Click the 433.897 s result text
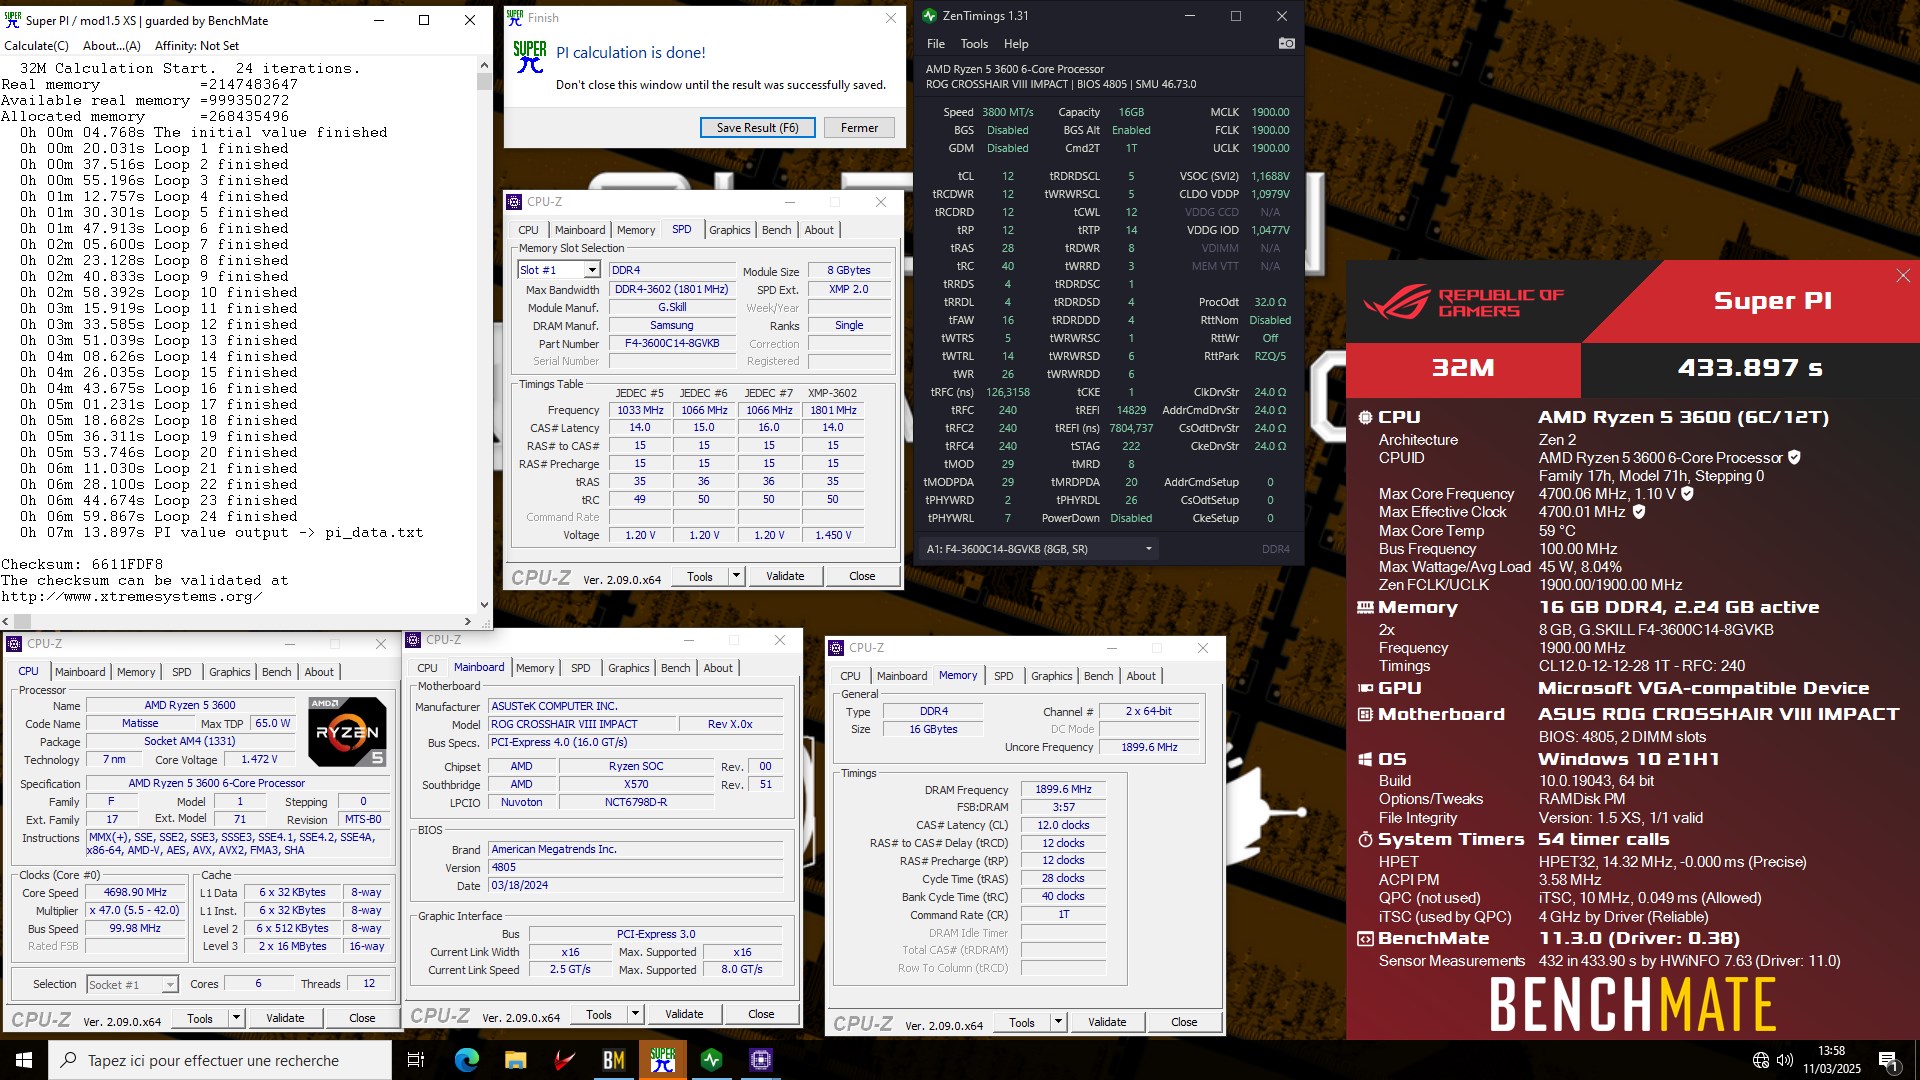1920x1080 pixels. [x=1750, y=368]
